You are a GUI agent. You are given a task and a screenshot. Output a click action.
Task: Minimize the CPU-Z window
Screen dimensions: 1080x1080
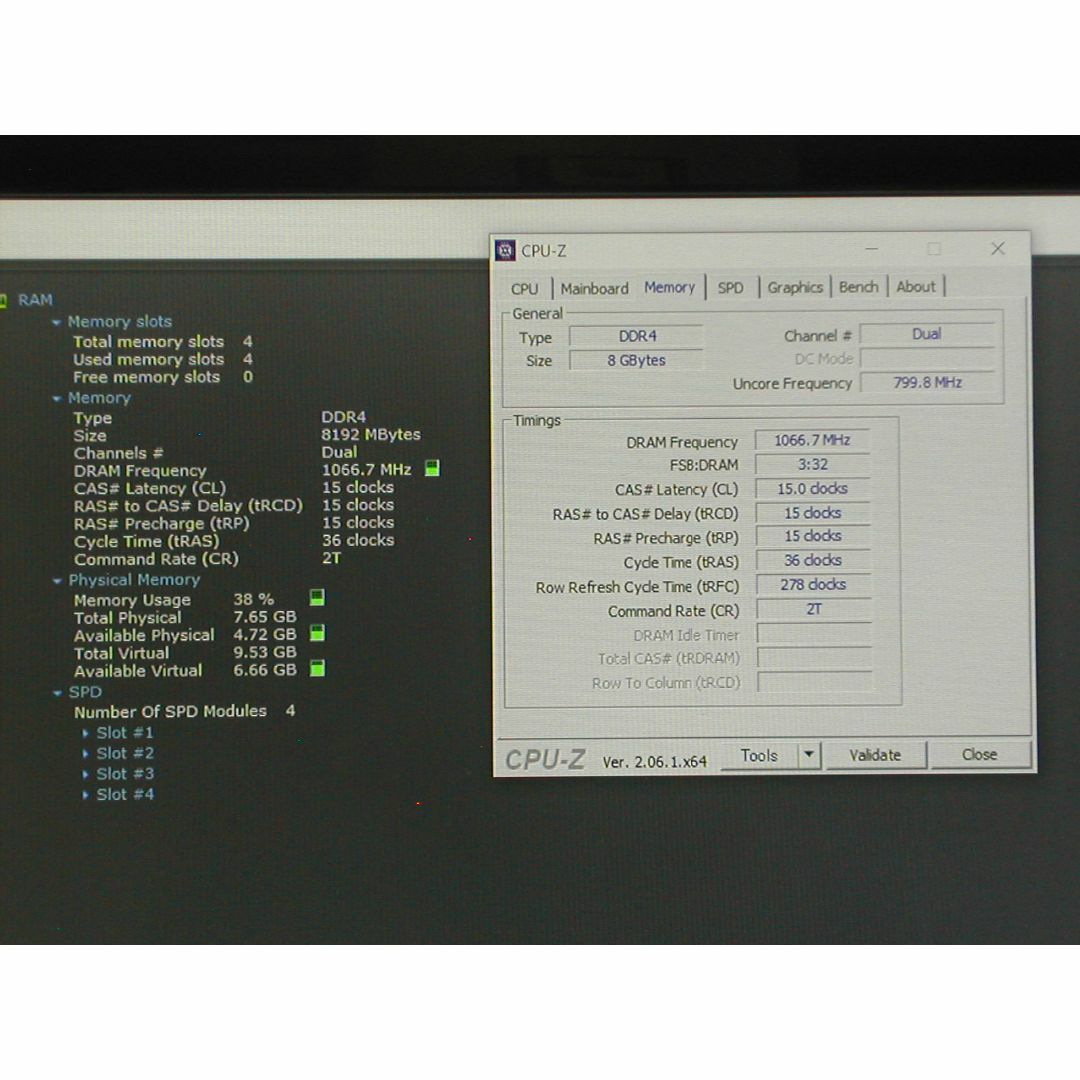point(871,249)
